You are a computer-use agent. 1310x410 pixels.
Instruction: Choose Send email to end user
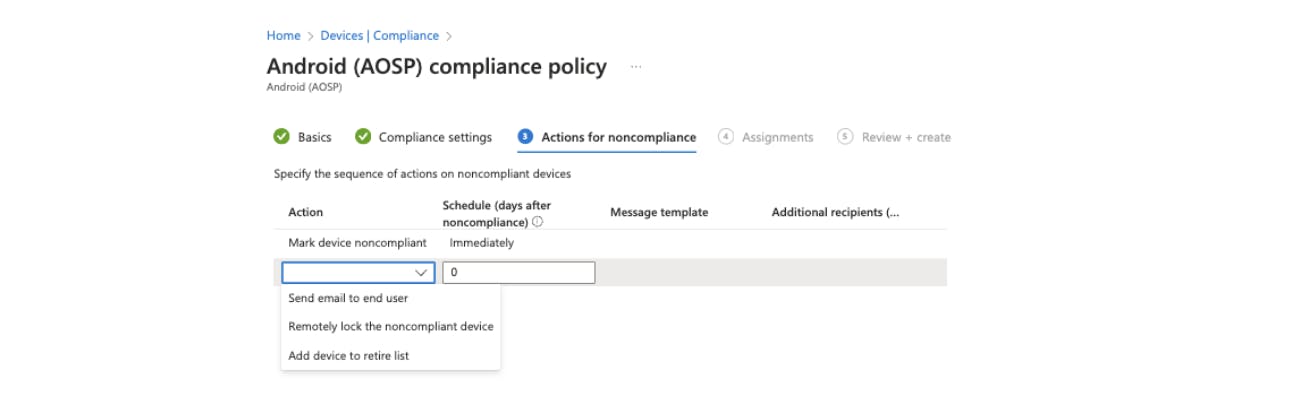coord(348,298)
